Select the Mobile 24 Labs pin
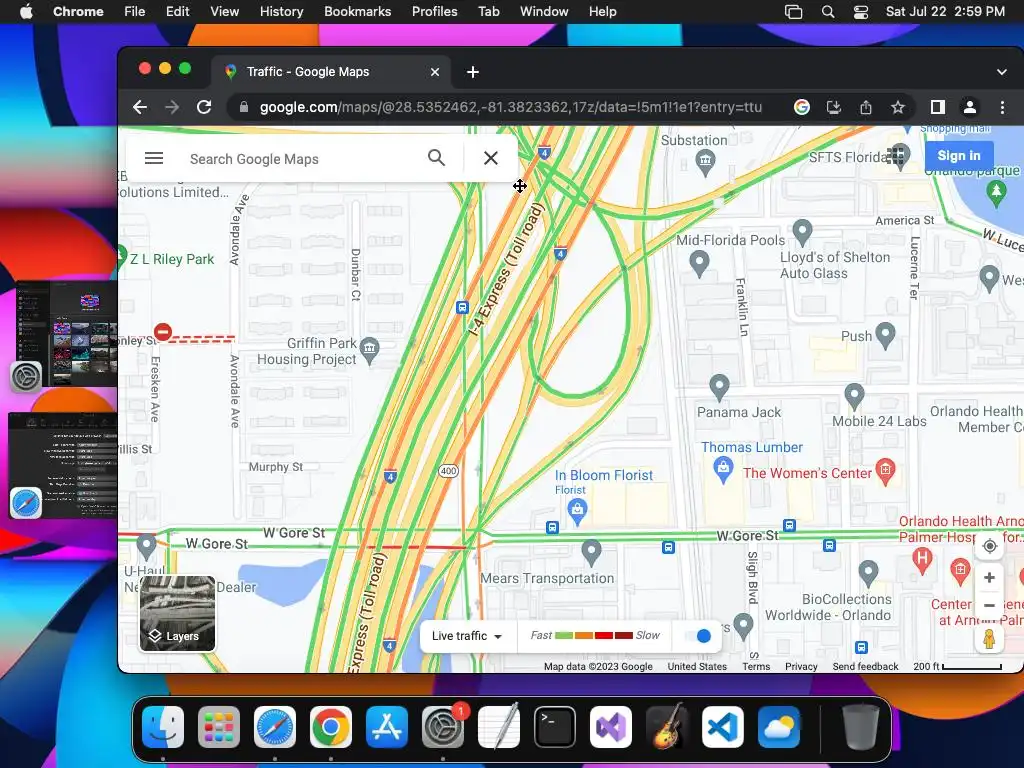 pos(854,396)
